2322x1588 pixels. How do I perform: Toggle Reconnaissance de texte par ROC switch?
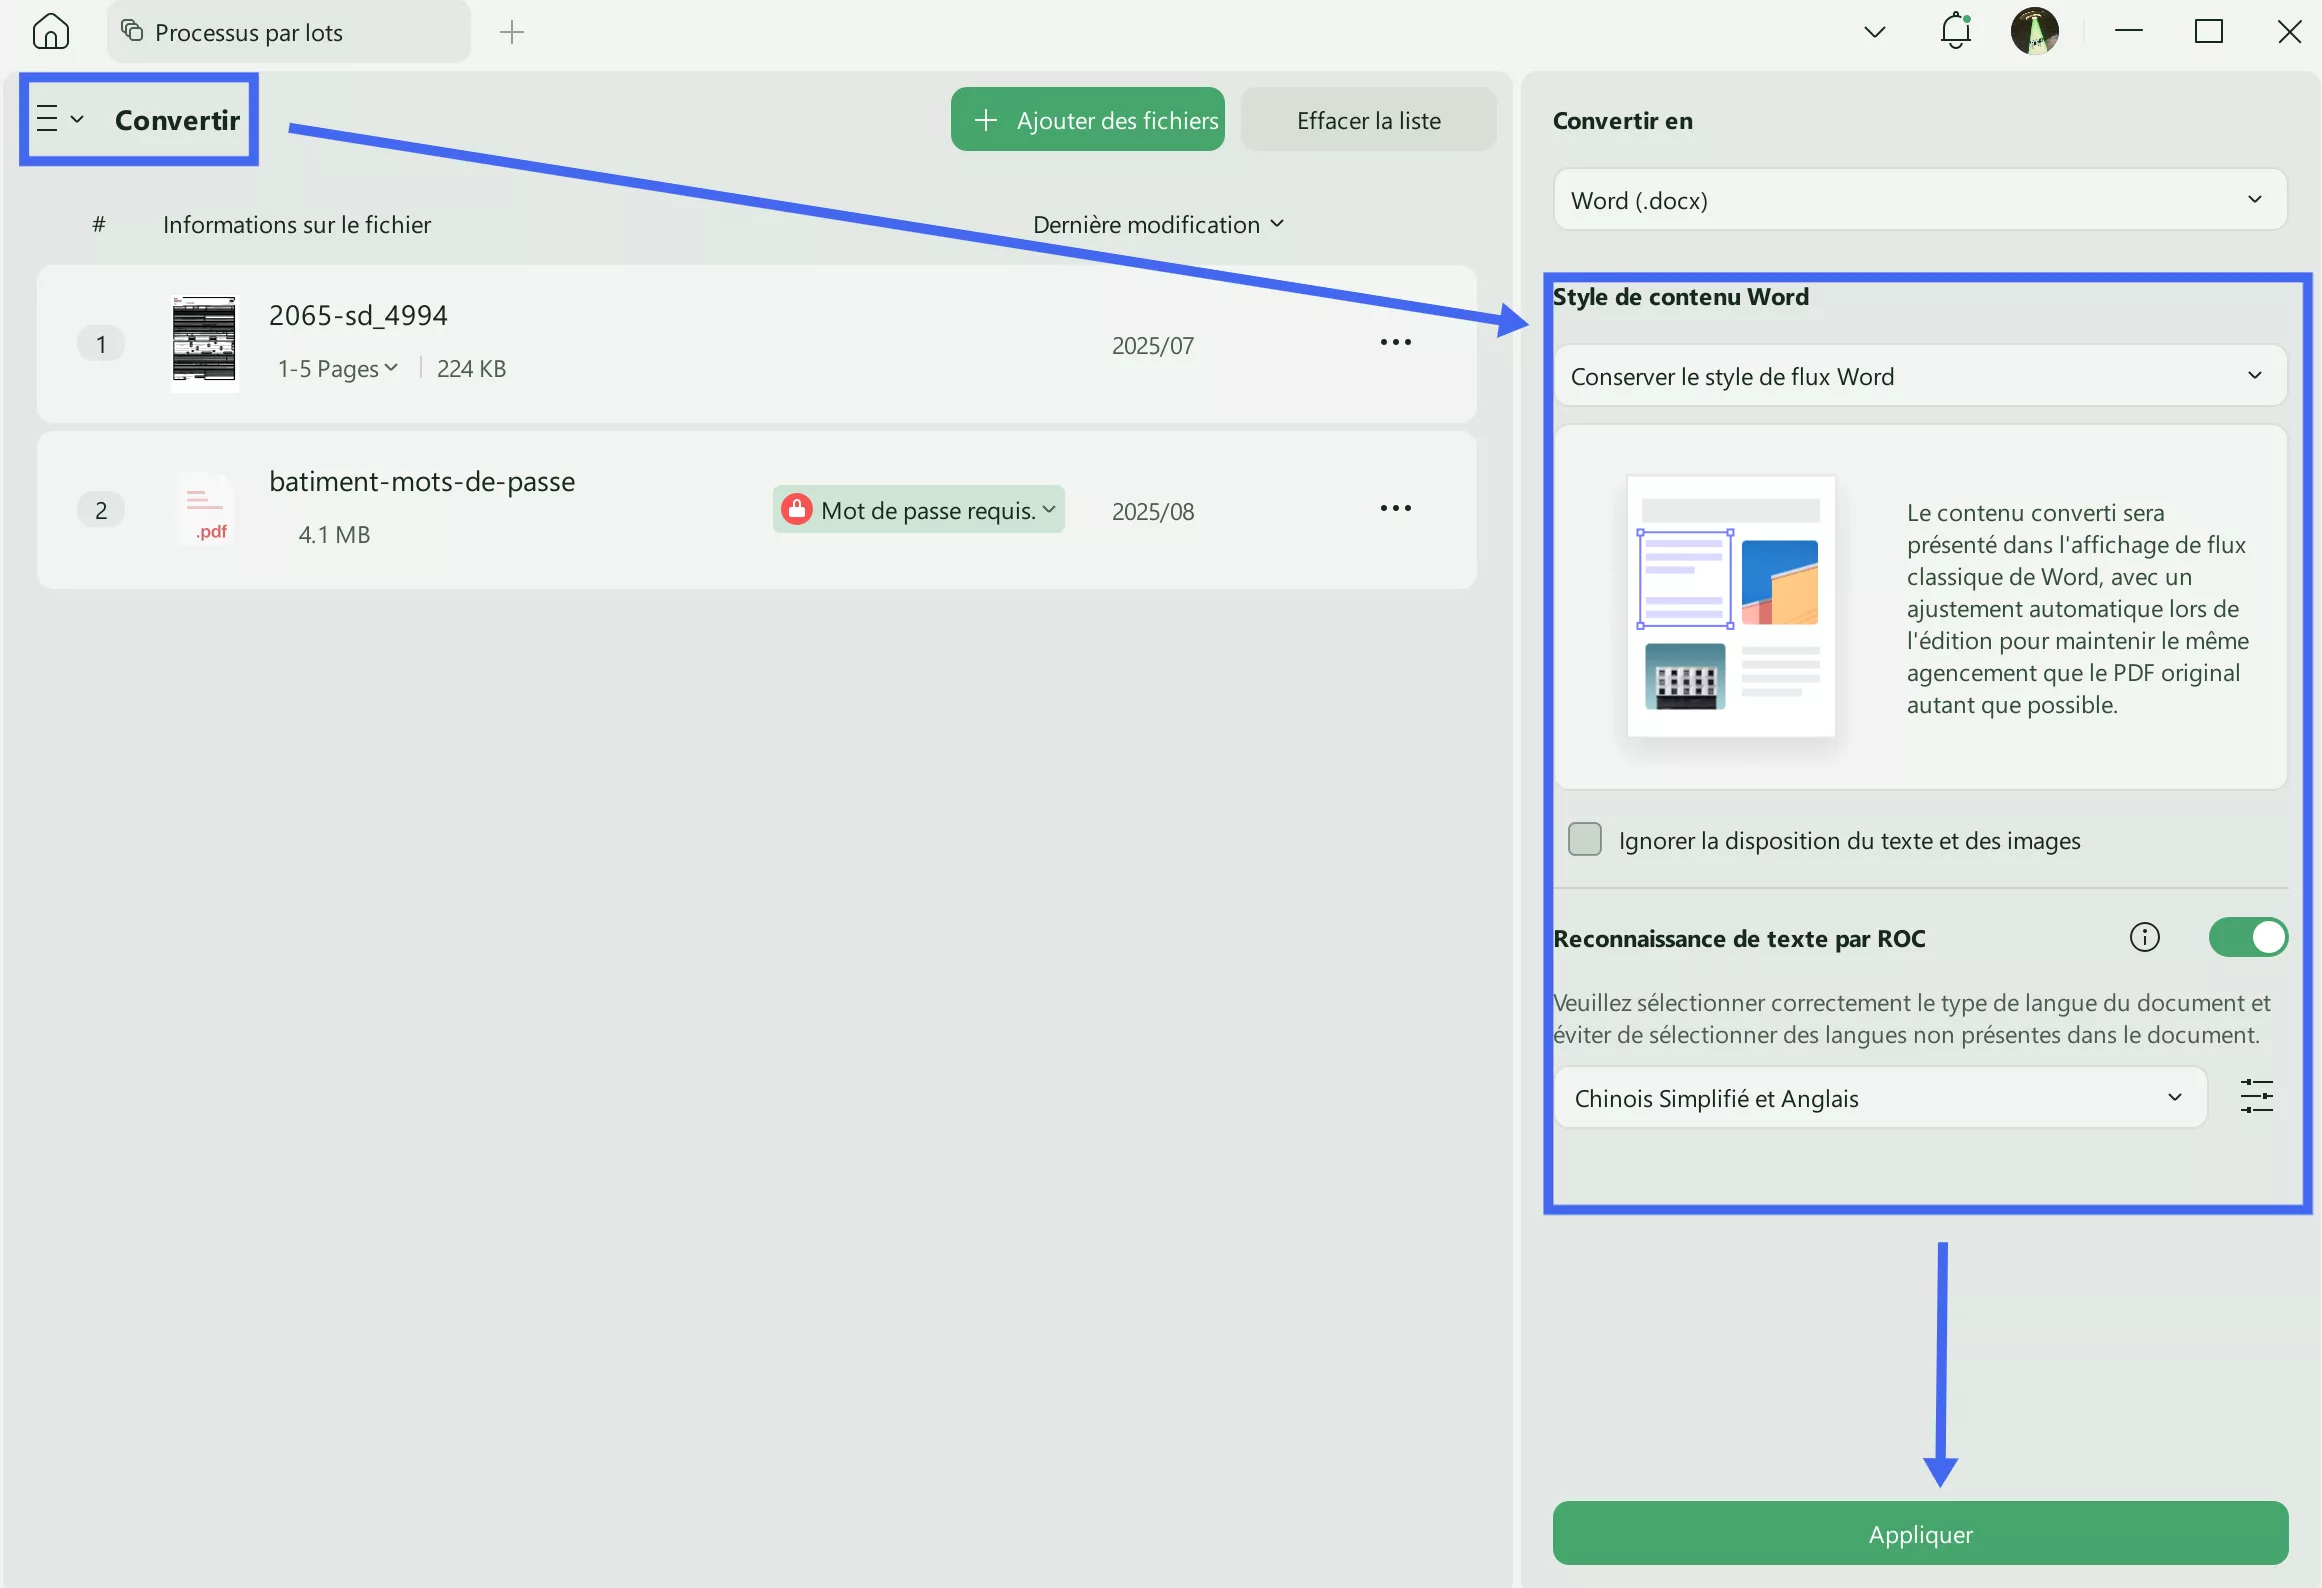[2247, 937]
